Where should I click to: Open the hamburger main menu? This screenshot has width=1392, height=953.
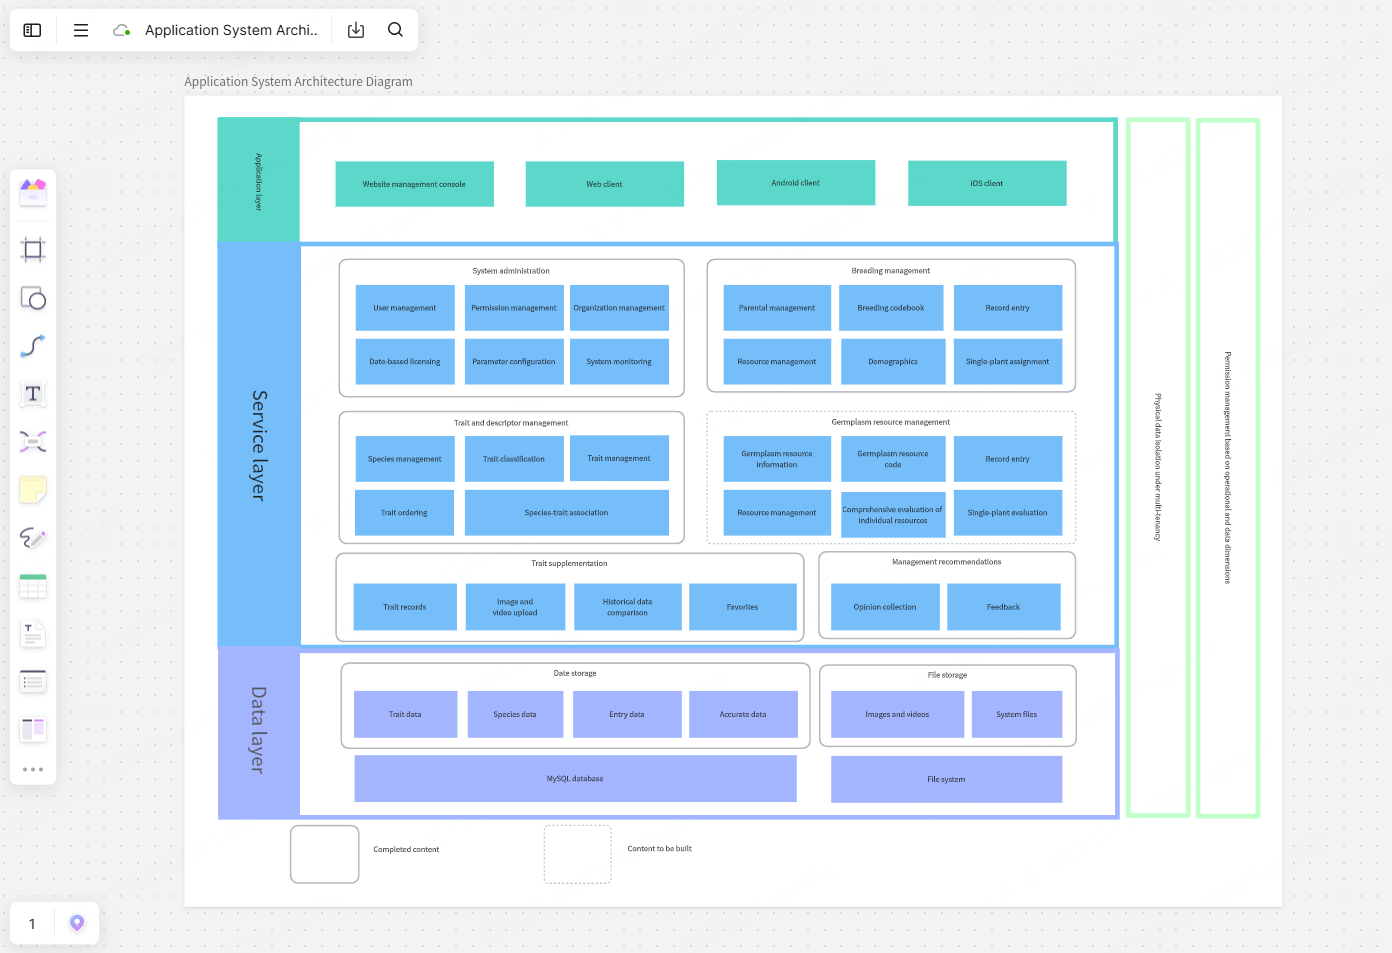tap(81, 30)
